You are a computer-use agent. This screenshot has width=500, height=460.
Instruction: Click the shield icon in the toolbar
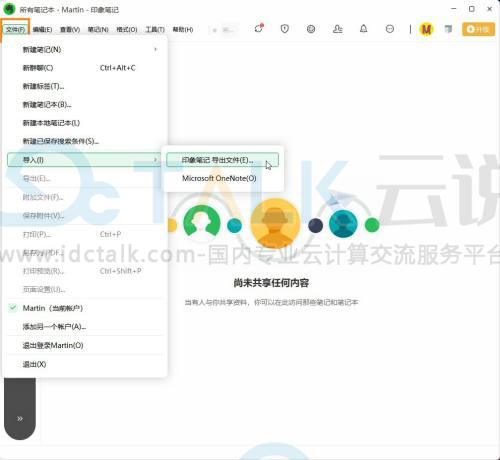pos(284,29)
